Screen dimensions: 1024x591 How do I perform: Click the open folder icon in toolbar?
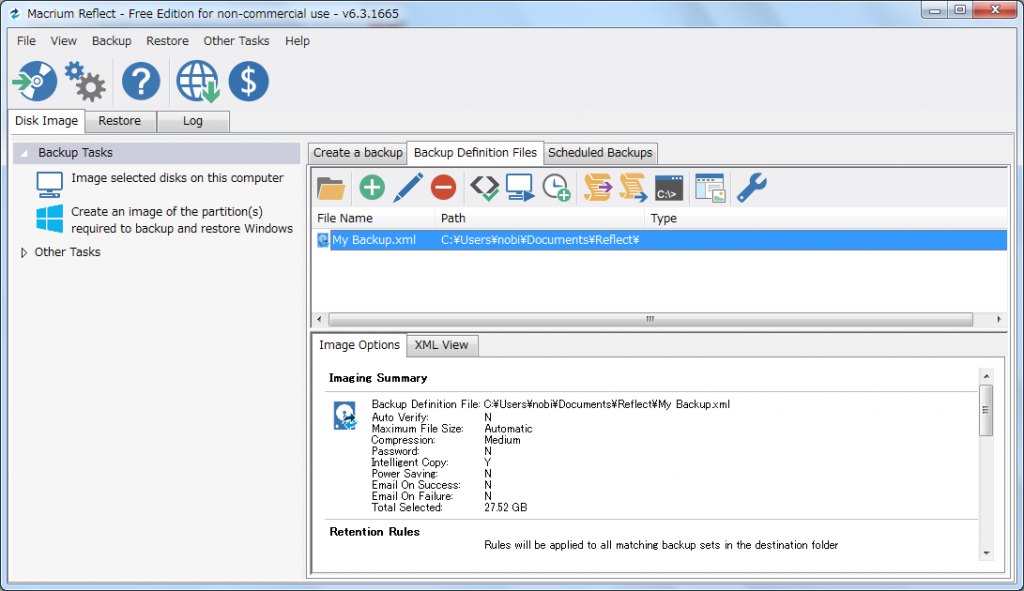331,188
